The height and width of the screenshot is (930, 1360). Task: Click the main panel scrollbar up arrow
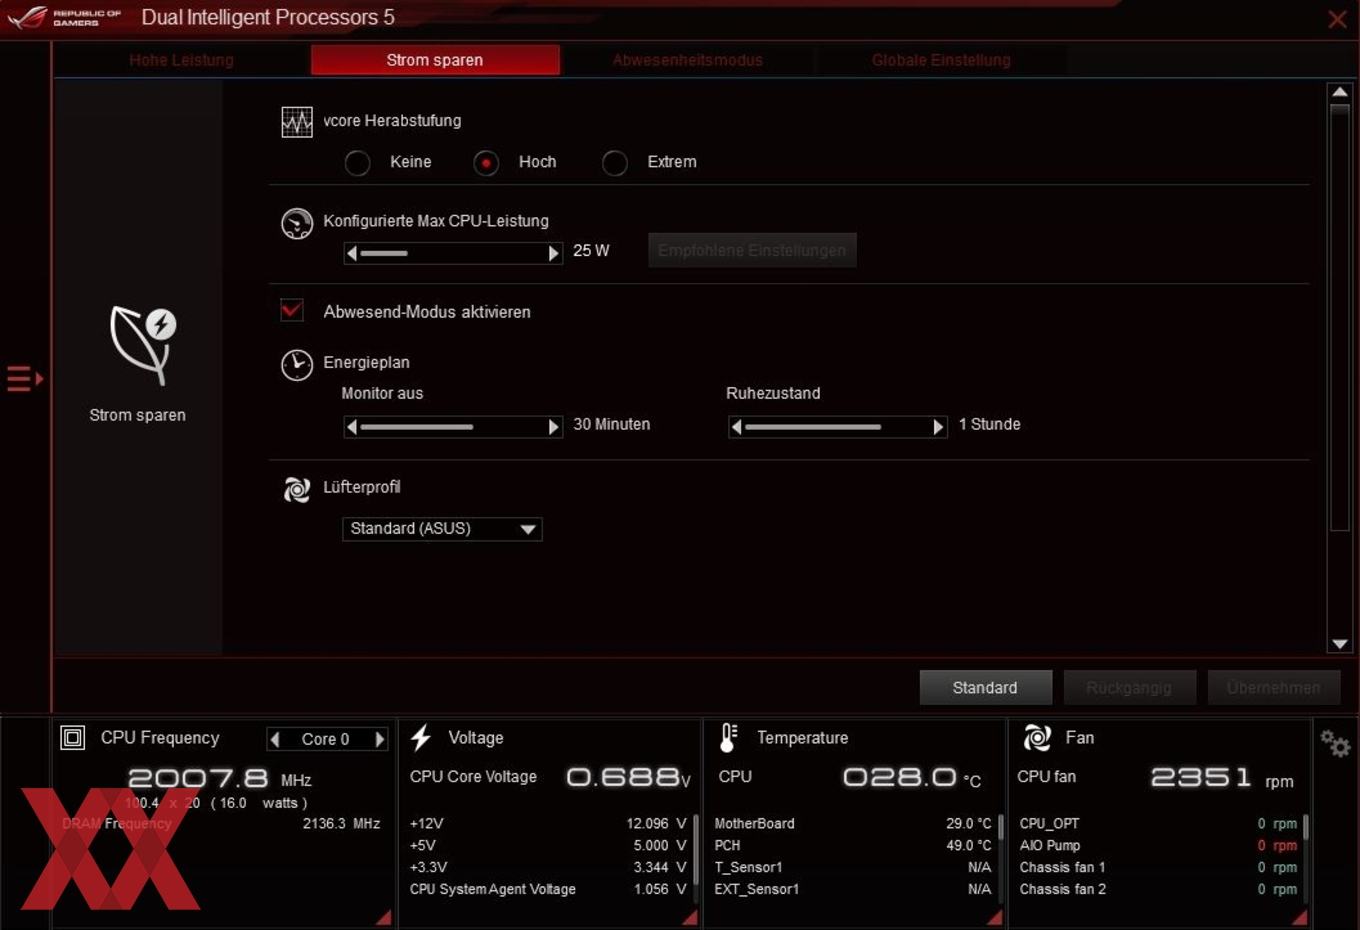pyautogui.click(x=1340, y=92)
